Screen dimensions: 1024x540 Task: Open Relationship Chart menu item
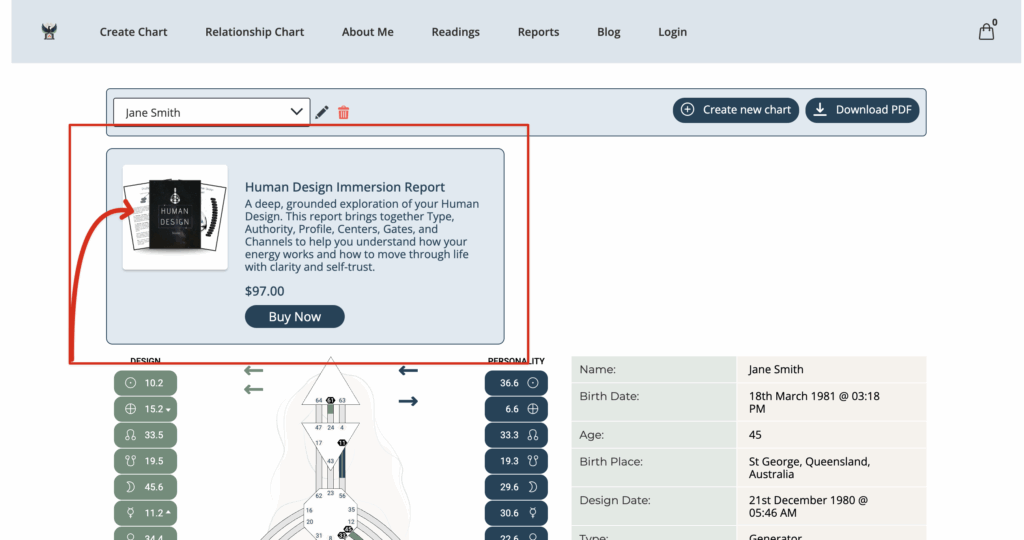(254, 32)
